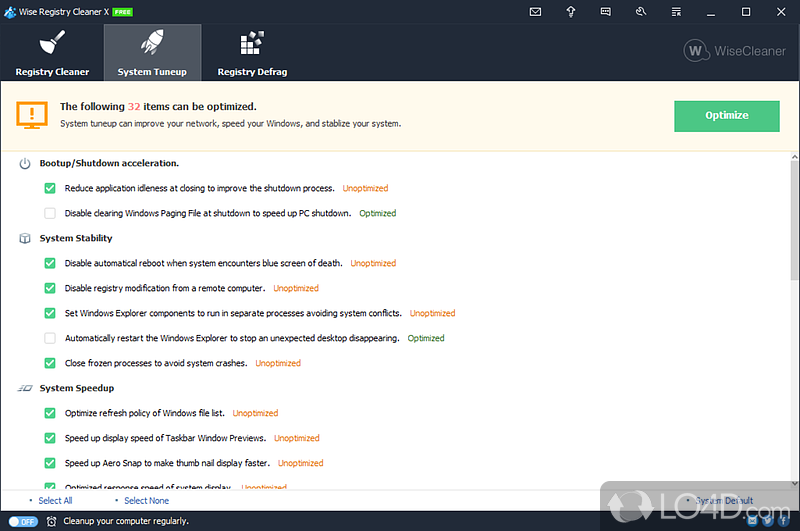Click the alarm clock schedule icon

tap(52, 521)
